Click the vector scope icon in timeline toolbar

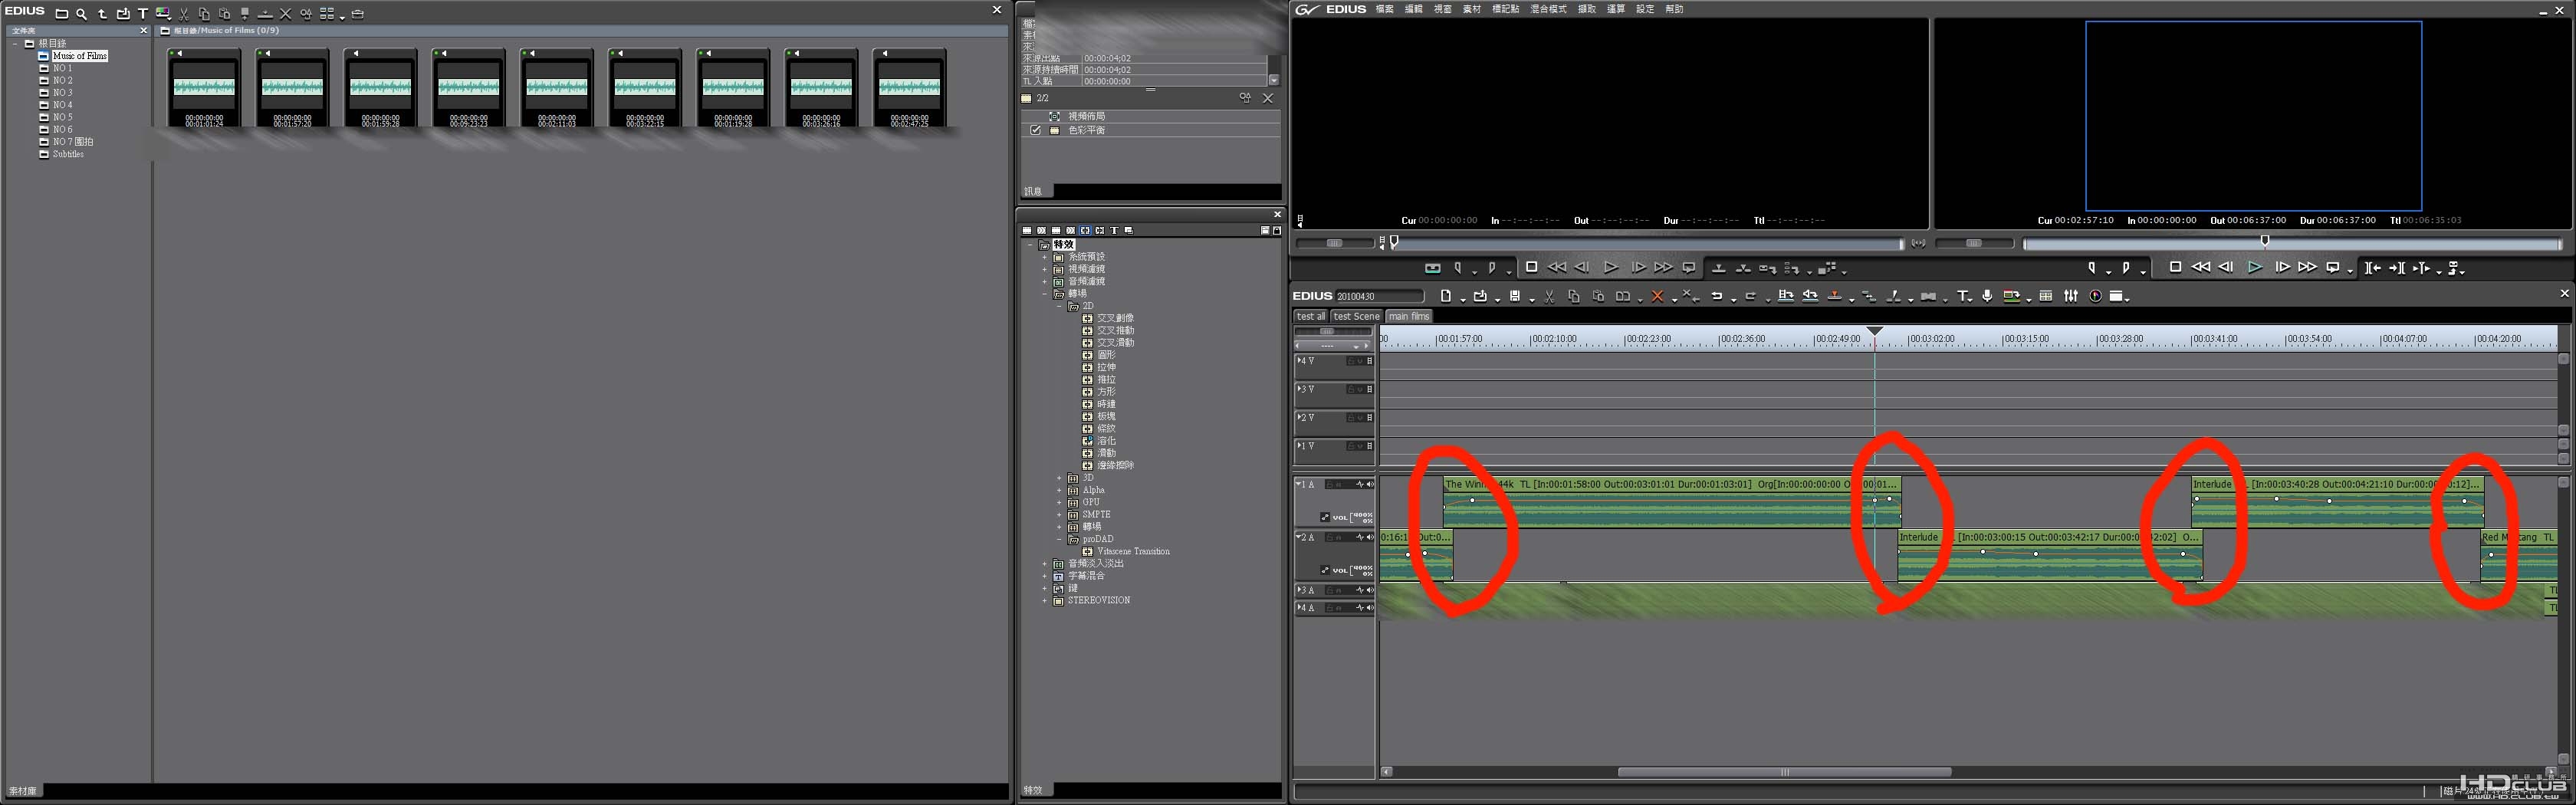2096,296
